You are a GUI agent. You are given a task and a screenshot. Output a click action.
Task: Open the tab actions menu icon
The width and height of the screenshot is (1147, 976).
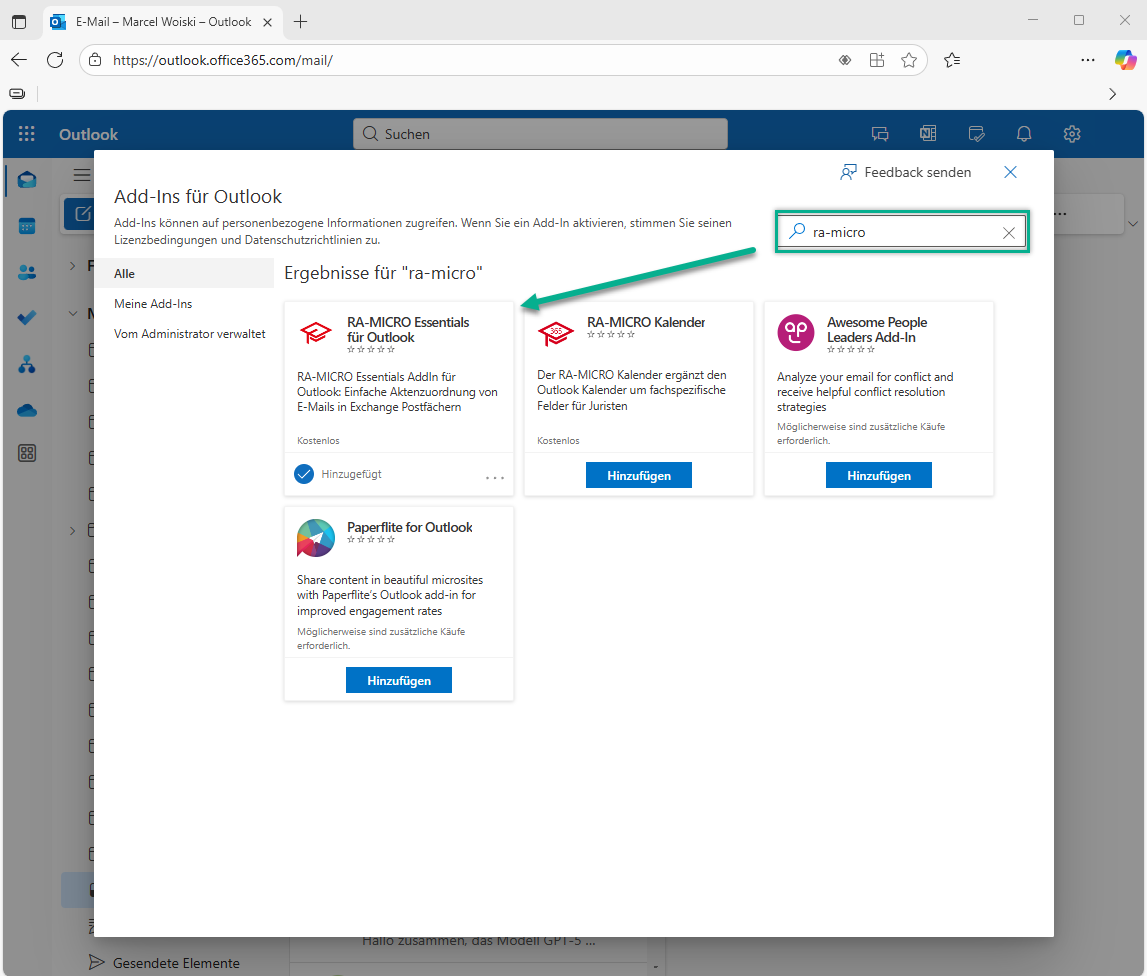(19, 21)
